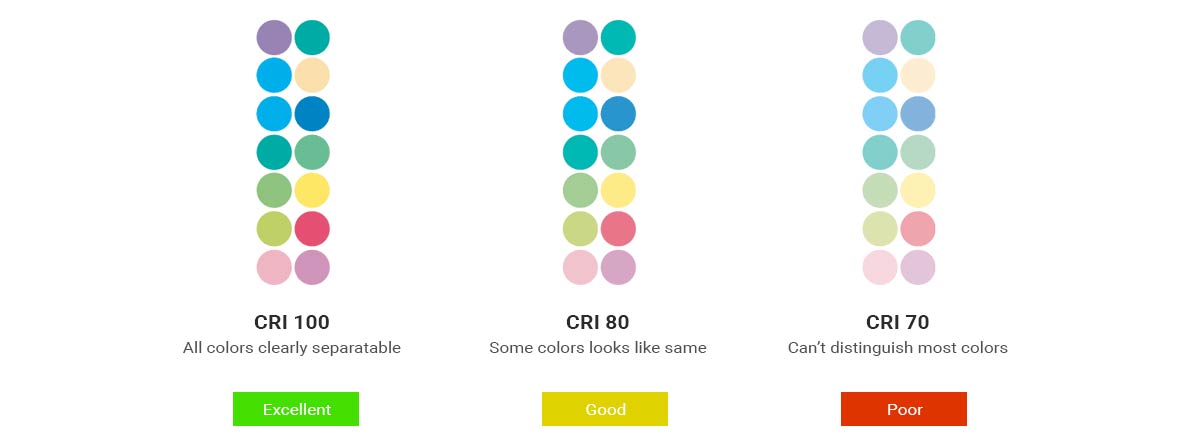Image resolution: width=1200 pixels, height=448 pixels.
Task: Pick the pale yellow swatch in CRI 70
Action: 918,191
